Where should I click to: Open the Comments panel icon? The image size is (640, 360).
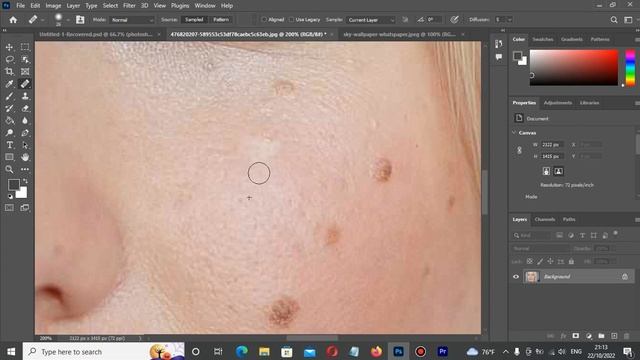pos(499,57)
